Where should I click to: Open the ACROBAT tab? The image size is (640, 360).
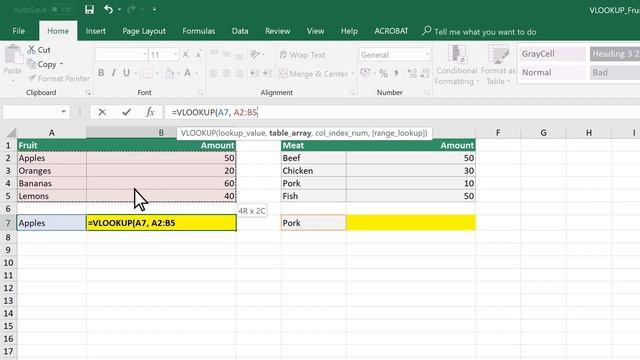pyautogui.click(x=391, y=31)
